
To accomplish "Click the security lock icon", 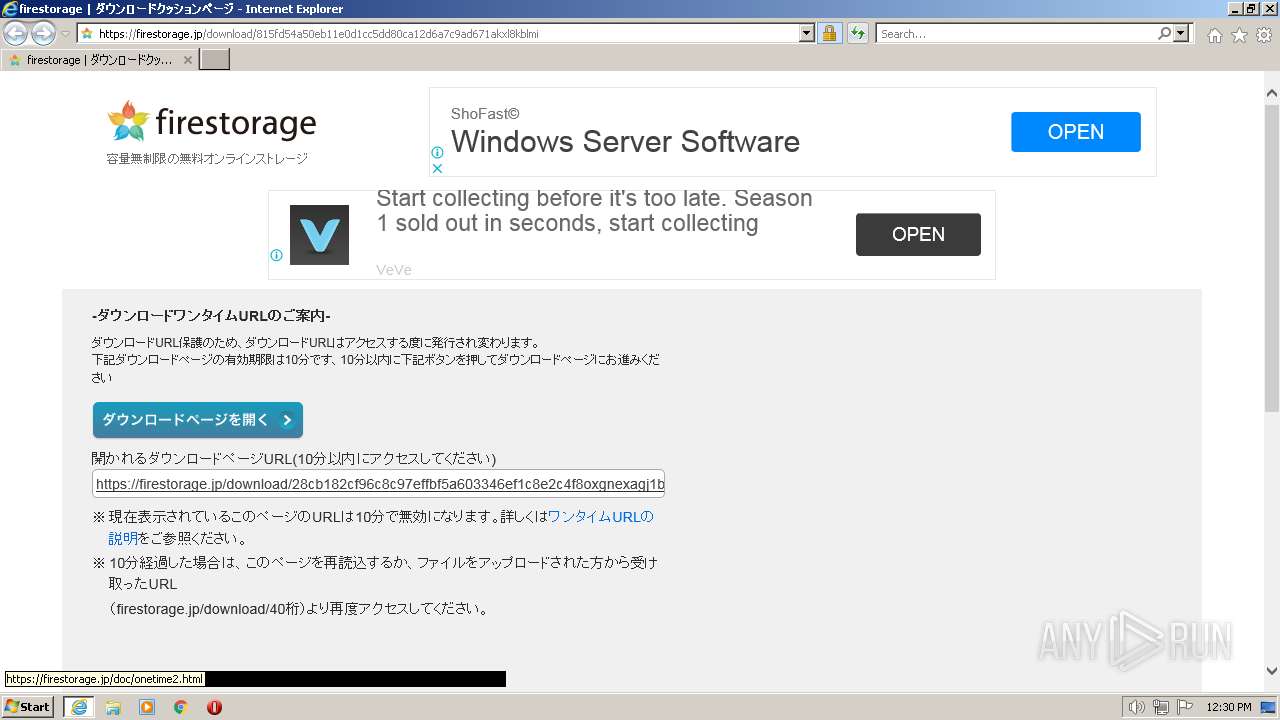I will pos(829,33).
